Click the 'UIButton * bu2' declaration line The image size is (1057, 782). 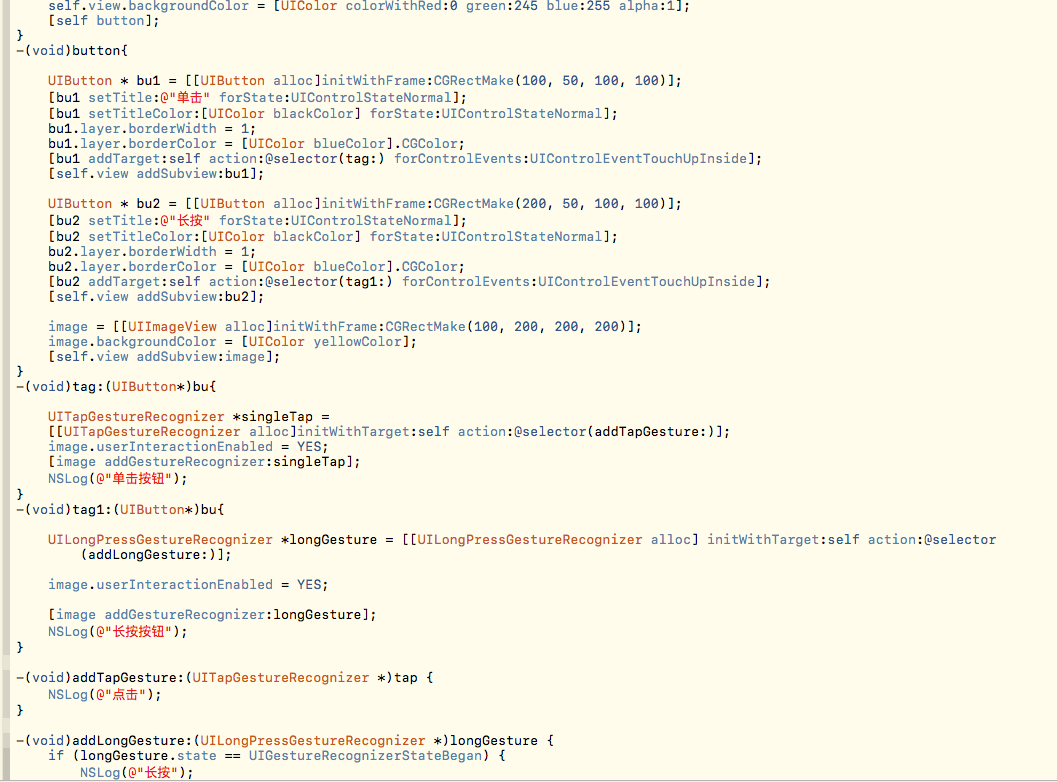coord(365,204)
